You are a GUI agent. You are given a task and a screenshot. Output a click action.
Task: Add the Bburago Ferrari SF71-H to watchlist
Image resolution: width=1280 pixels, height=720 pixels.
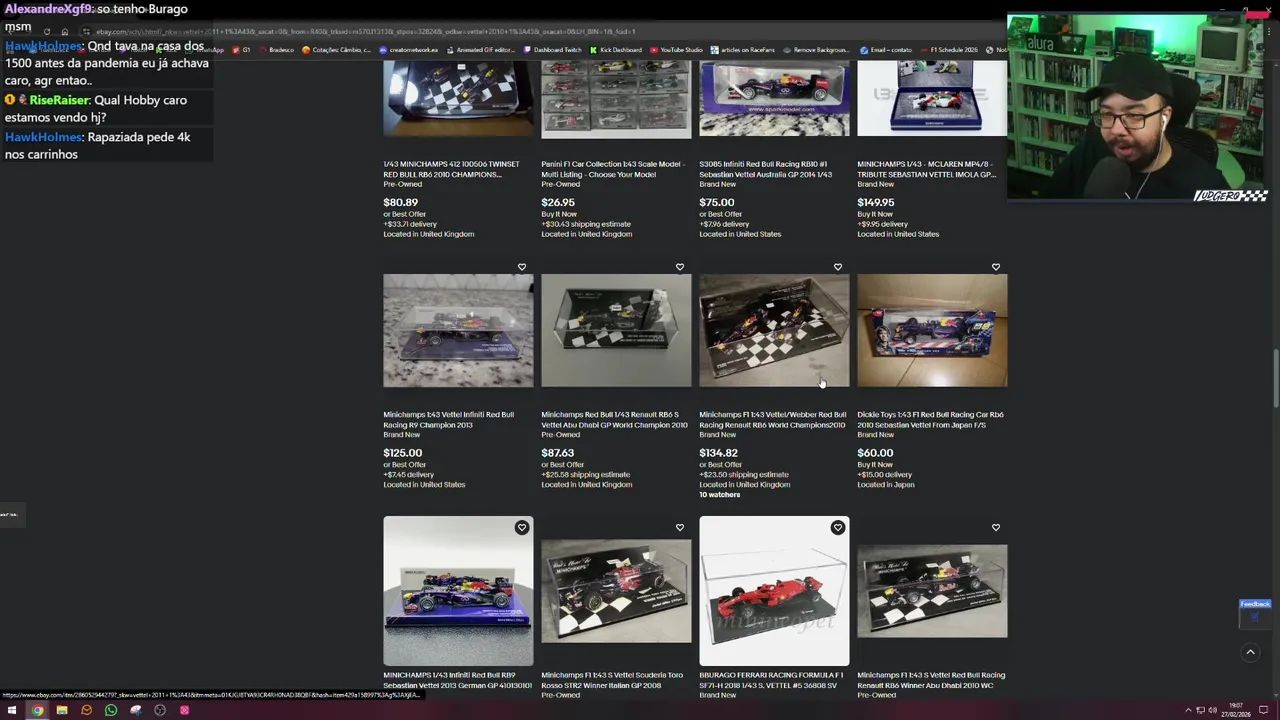[838, 527]
